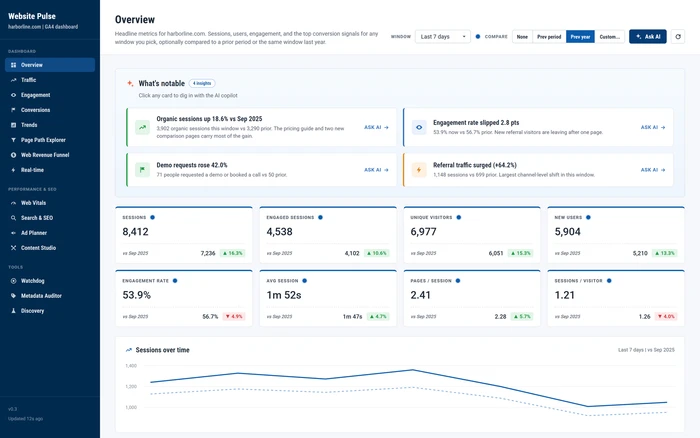Image resolution: width=700 pixels, height=438 pixels.
Task: Open the Trends page from sidebar
Action: tap(50, 125)
